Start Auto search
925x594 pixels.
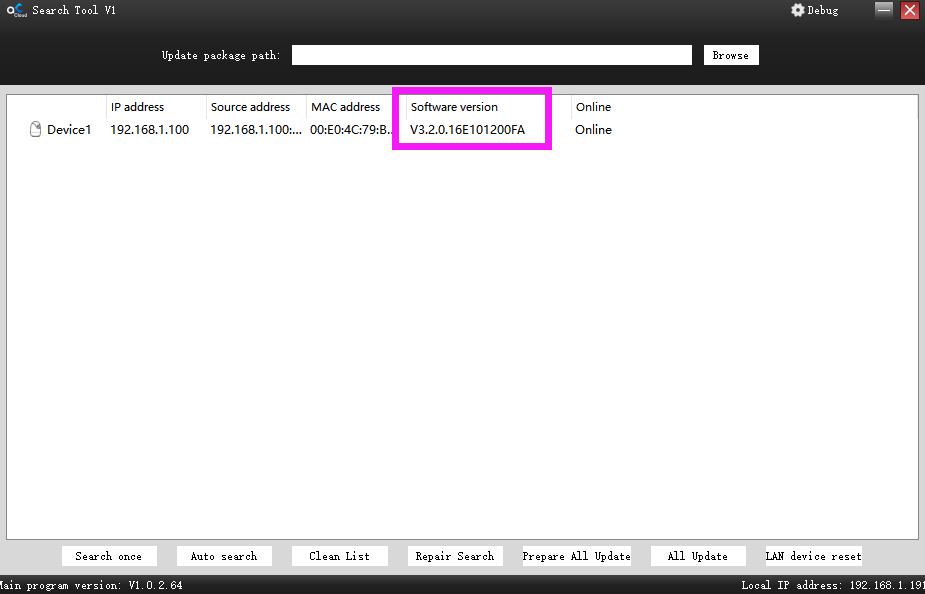click(x=224, y=556)
